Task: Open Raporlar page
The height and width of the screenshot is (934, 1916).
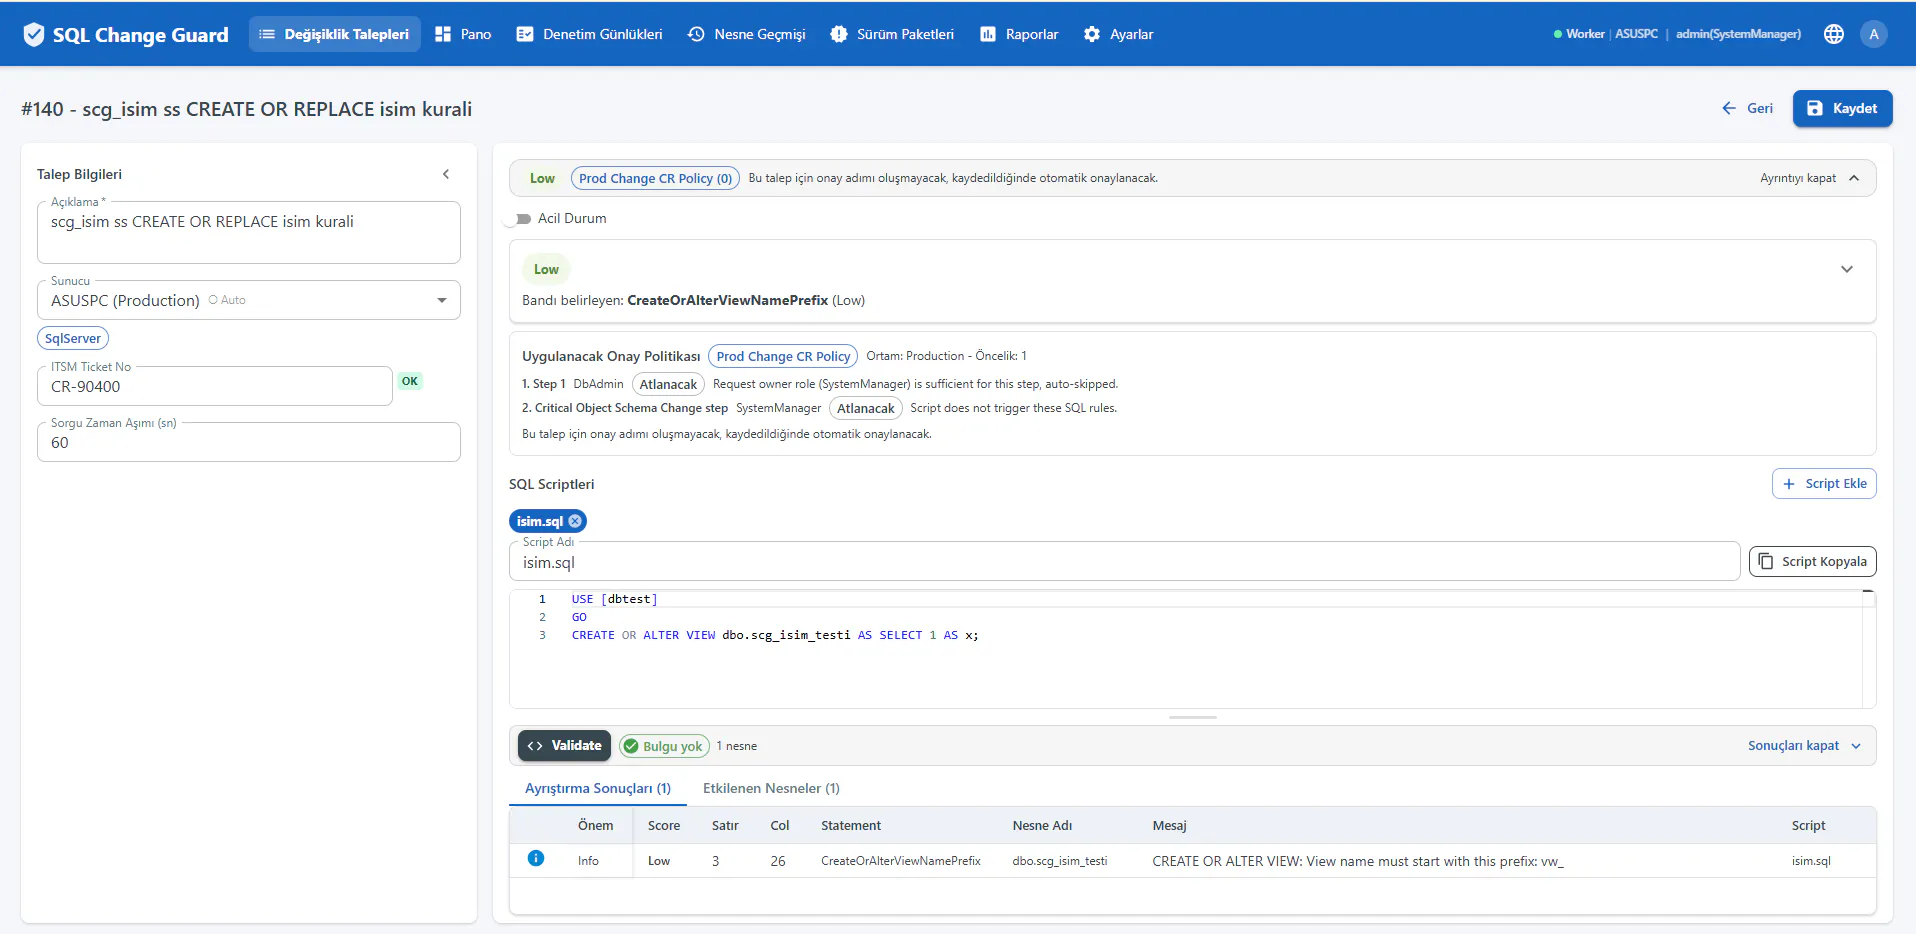Action: pyautogui.click(x=1018, y=34)
